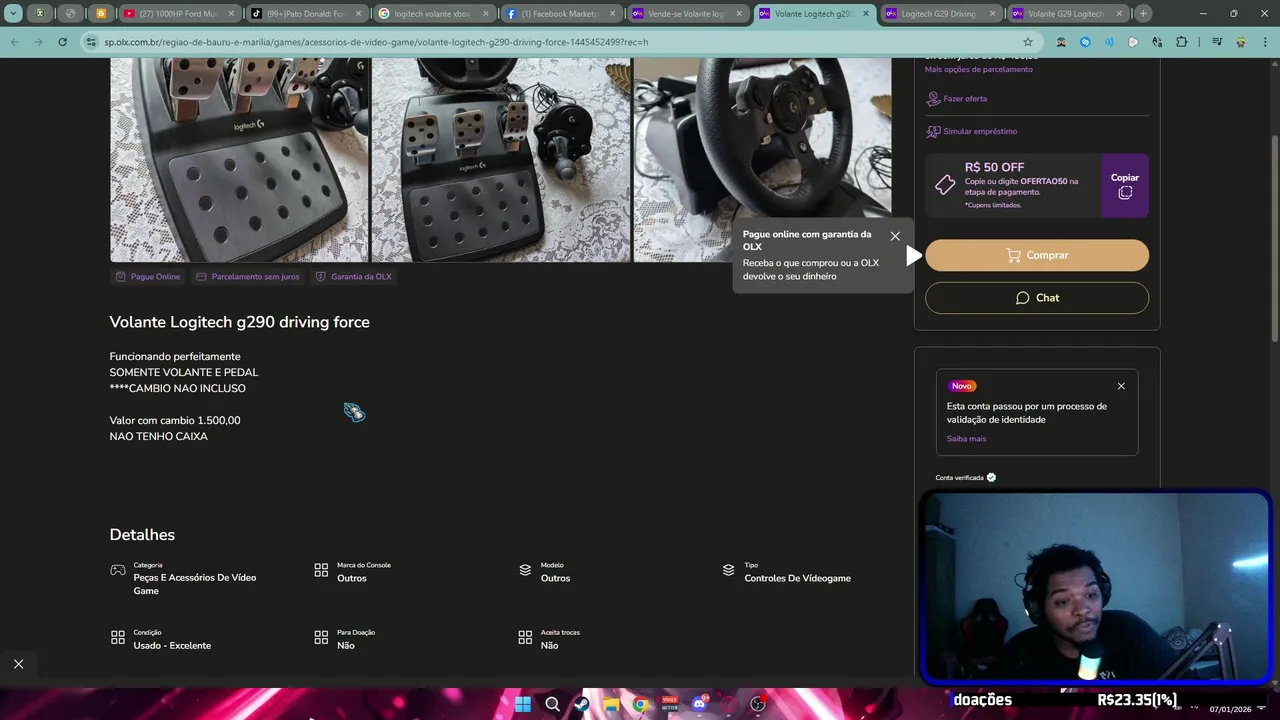Viewport: 1280px width, 720px height.
Task: Click 'Peças E Acessórios De Vídeo Game' category
Action: pos(195,584)
